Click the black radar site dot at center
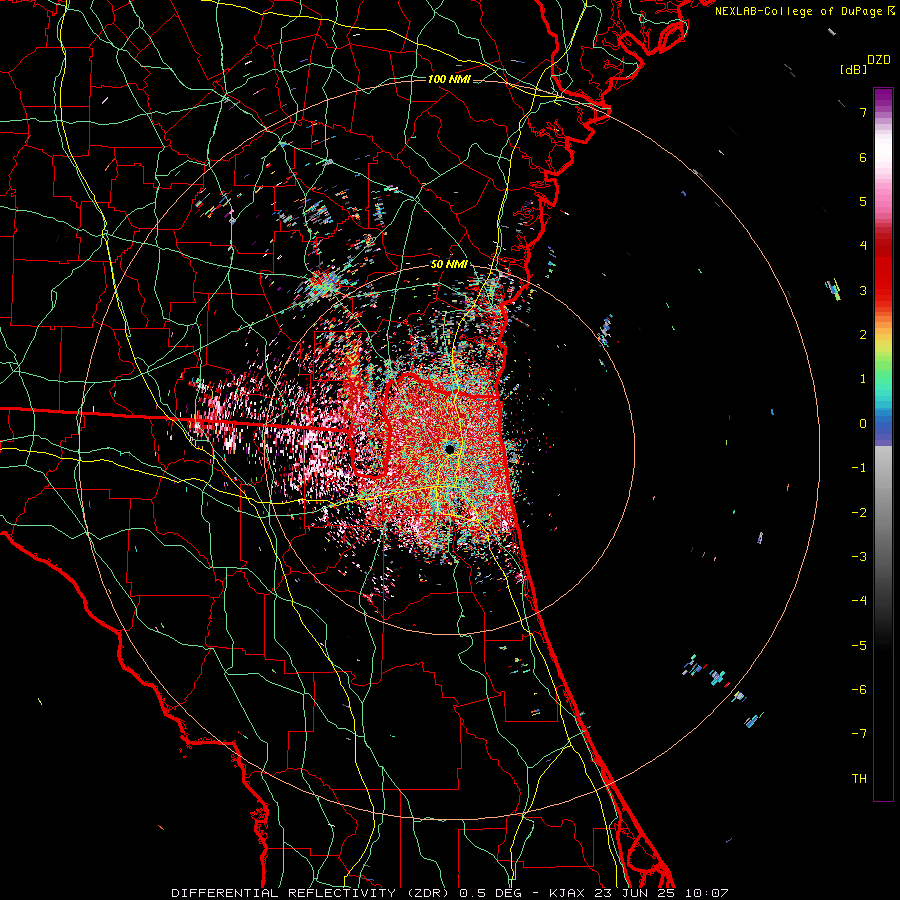Viewport: 900px width, 900px height. (x=449, y=448)
